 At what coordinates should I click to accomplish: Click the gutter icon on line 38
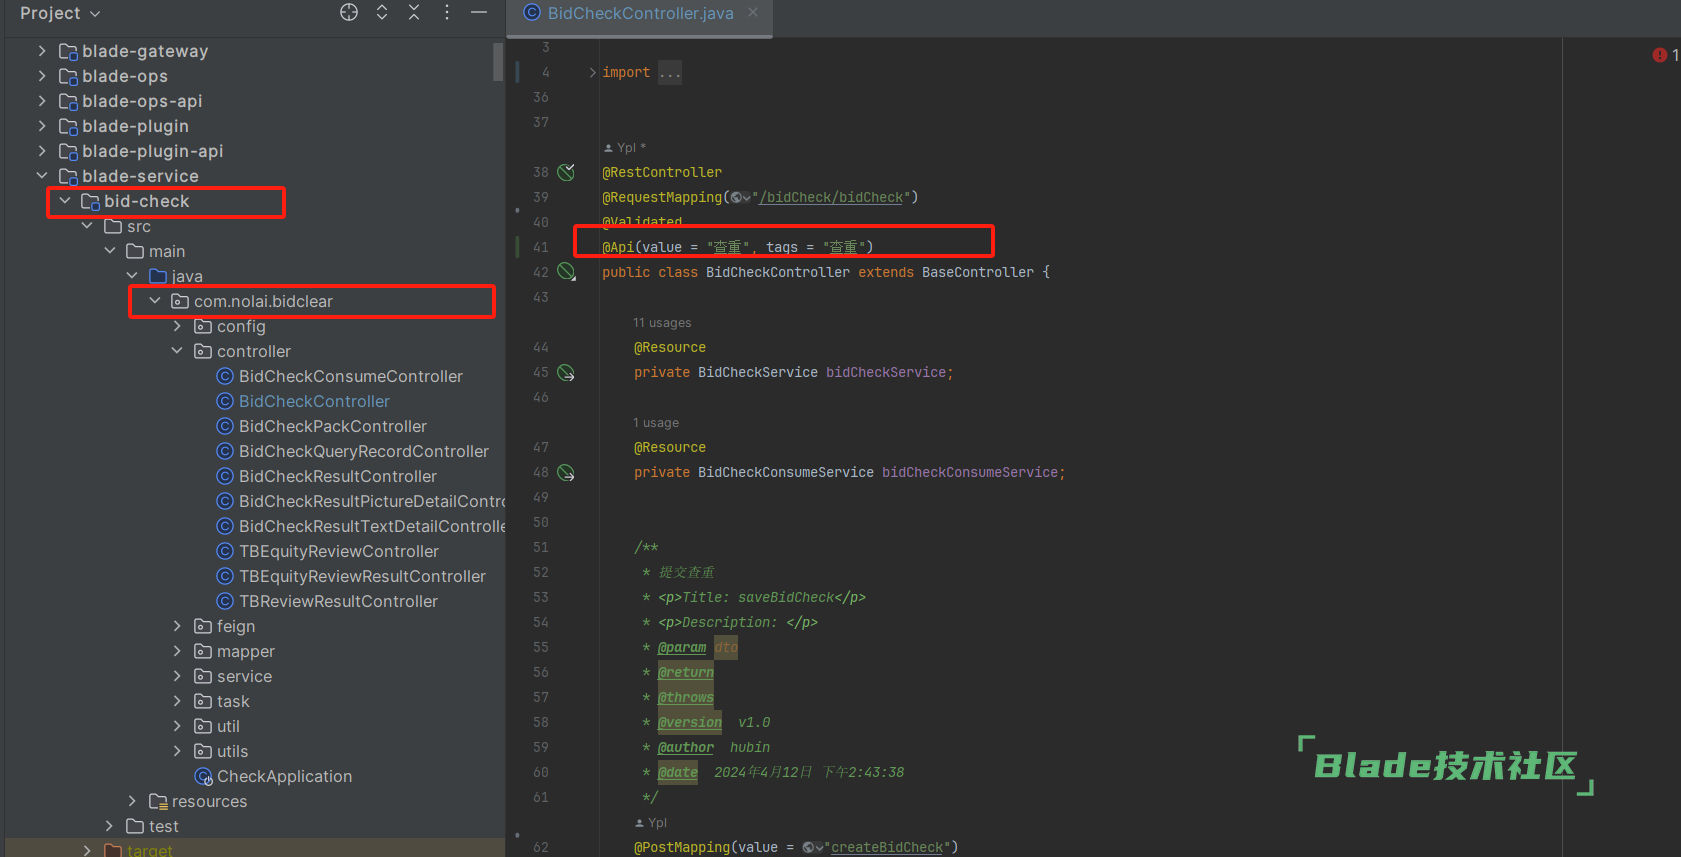coord(566,172)
